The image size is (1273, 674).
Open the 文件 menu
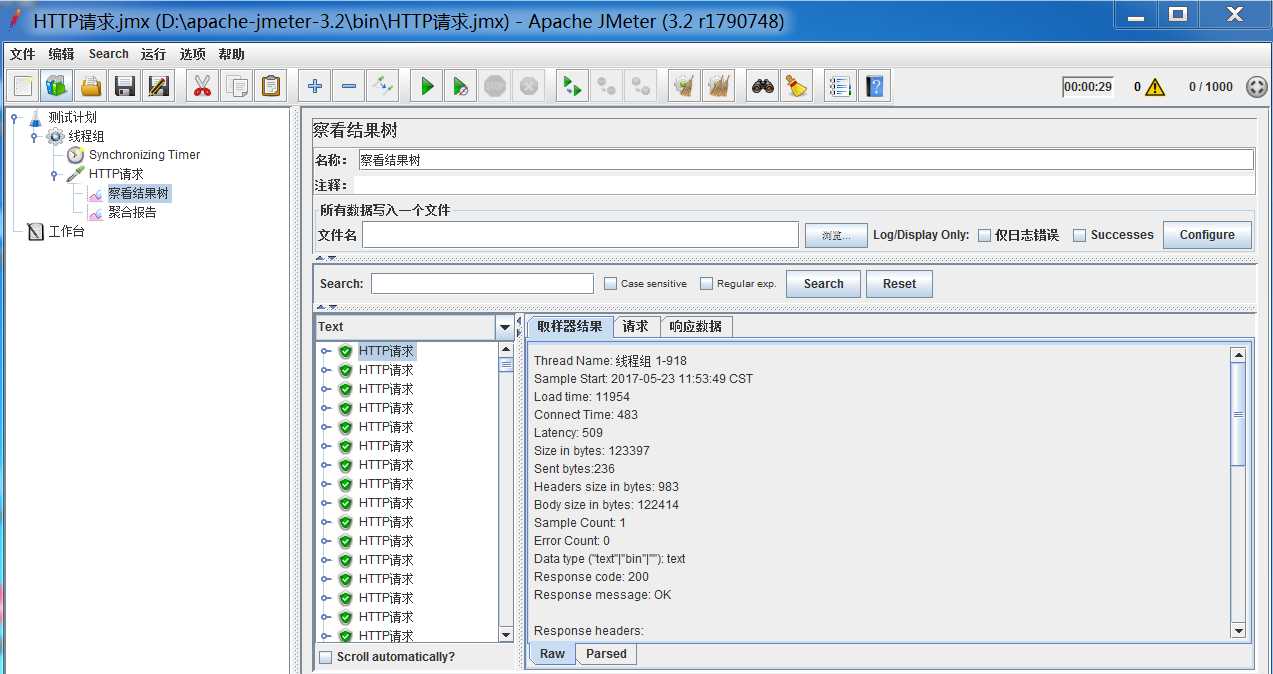[22, 54]
